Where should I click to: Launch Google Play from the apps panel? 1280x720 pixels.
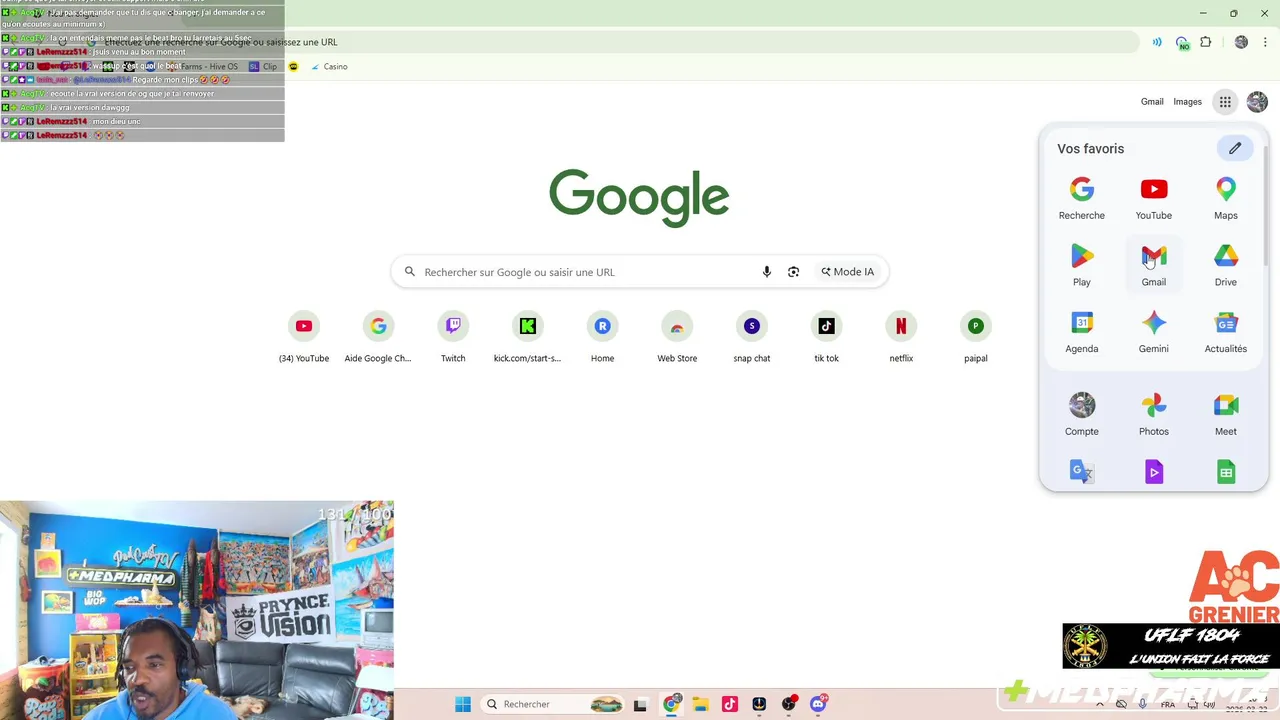(1081, 266)
